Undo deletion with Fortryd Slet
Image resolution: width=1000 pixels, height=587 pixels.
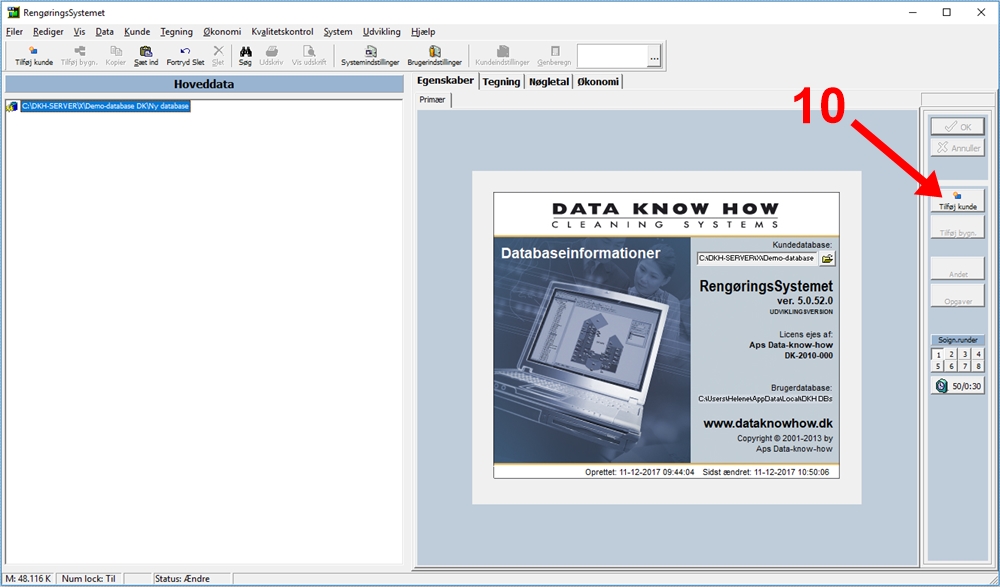[185, 56]
